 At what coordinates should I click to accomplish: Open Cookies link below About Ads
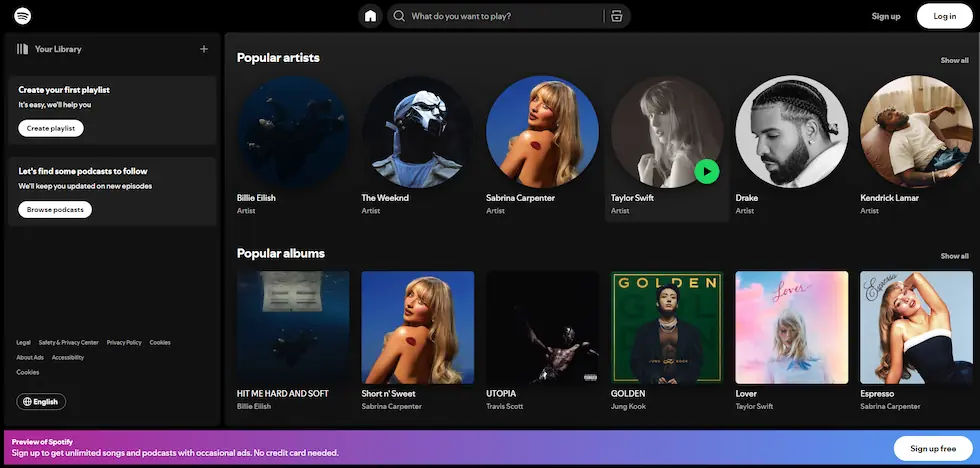click(28, 372)
